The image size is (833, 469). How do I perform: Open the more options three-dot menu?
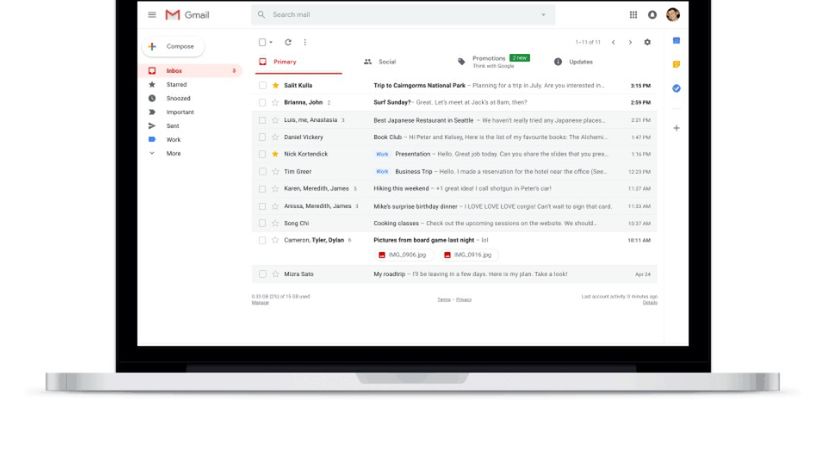pos(305,42)
